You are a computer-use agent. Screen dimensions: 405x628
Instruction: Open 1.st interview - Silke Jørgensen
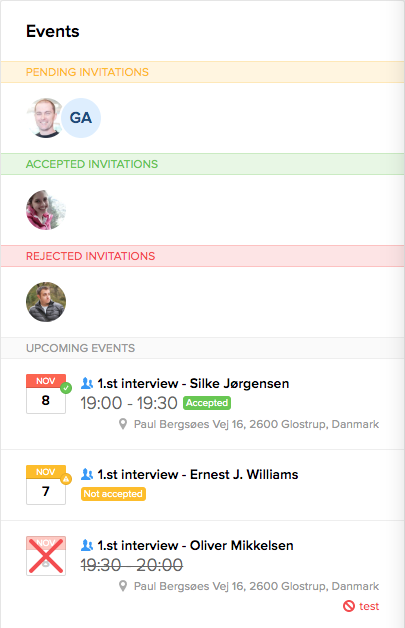pos(193,383)
